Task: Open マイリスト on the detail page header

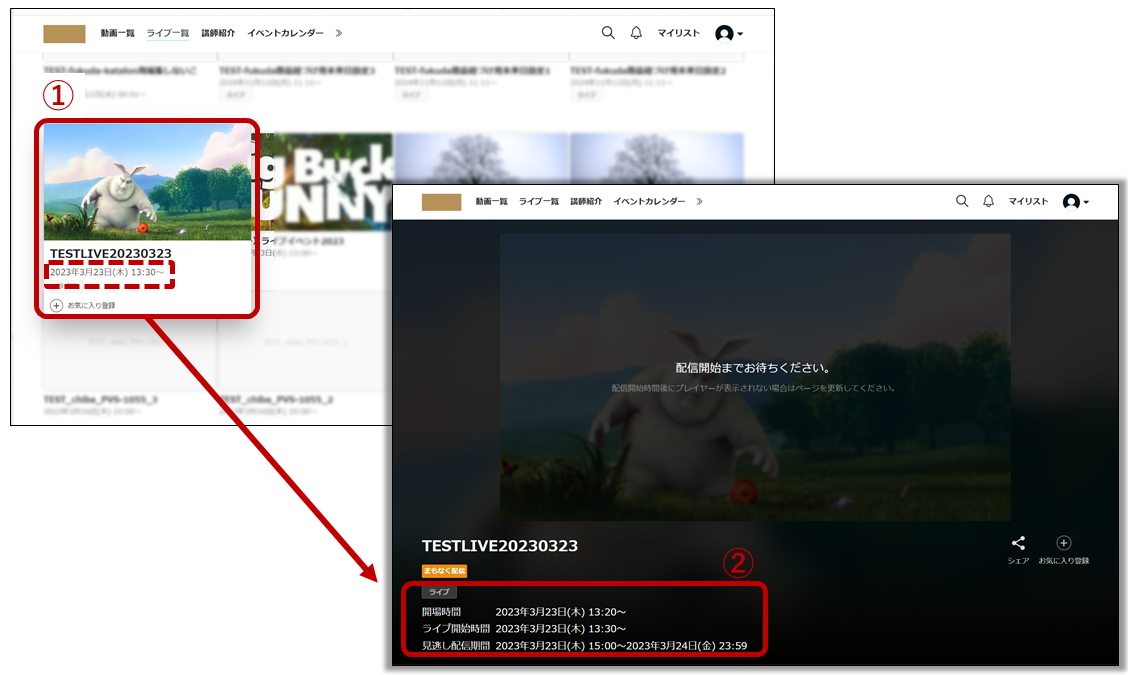Action: click(1028, 201)
